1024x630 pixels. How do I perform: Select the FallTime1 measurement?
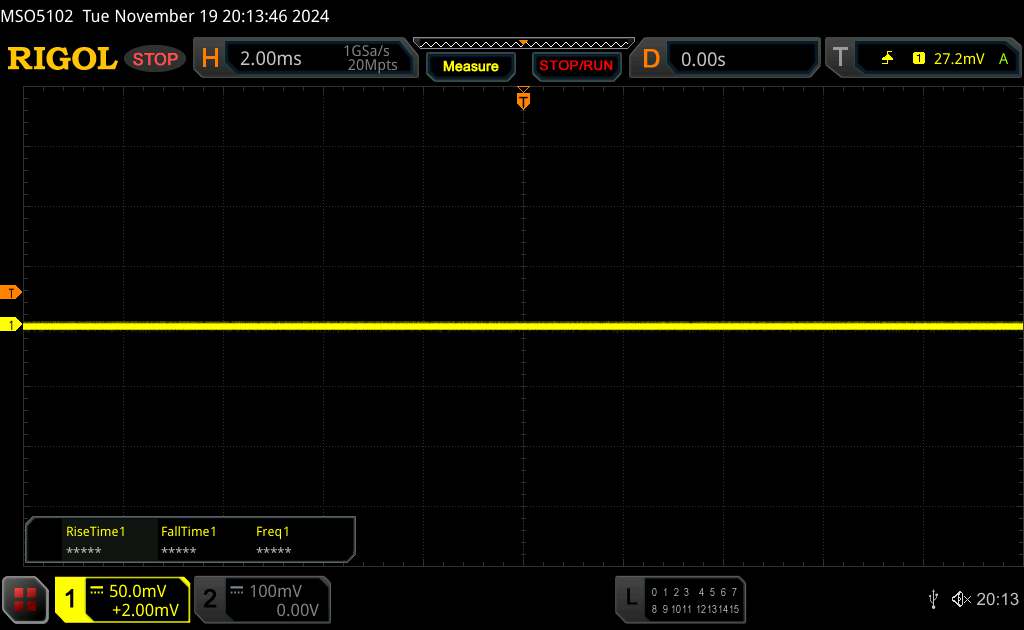188,539
